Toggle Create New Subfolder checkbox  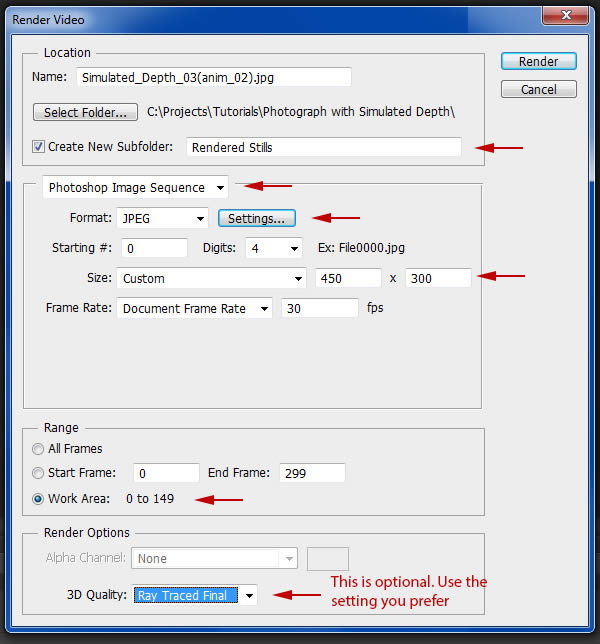click(38, 147)
